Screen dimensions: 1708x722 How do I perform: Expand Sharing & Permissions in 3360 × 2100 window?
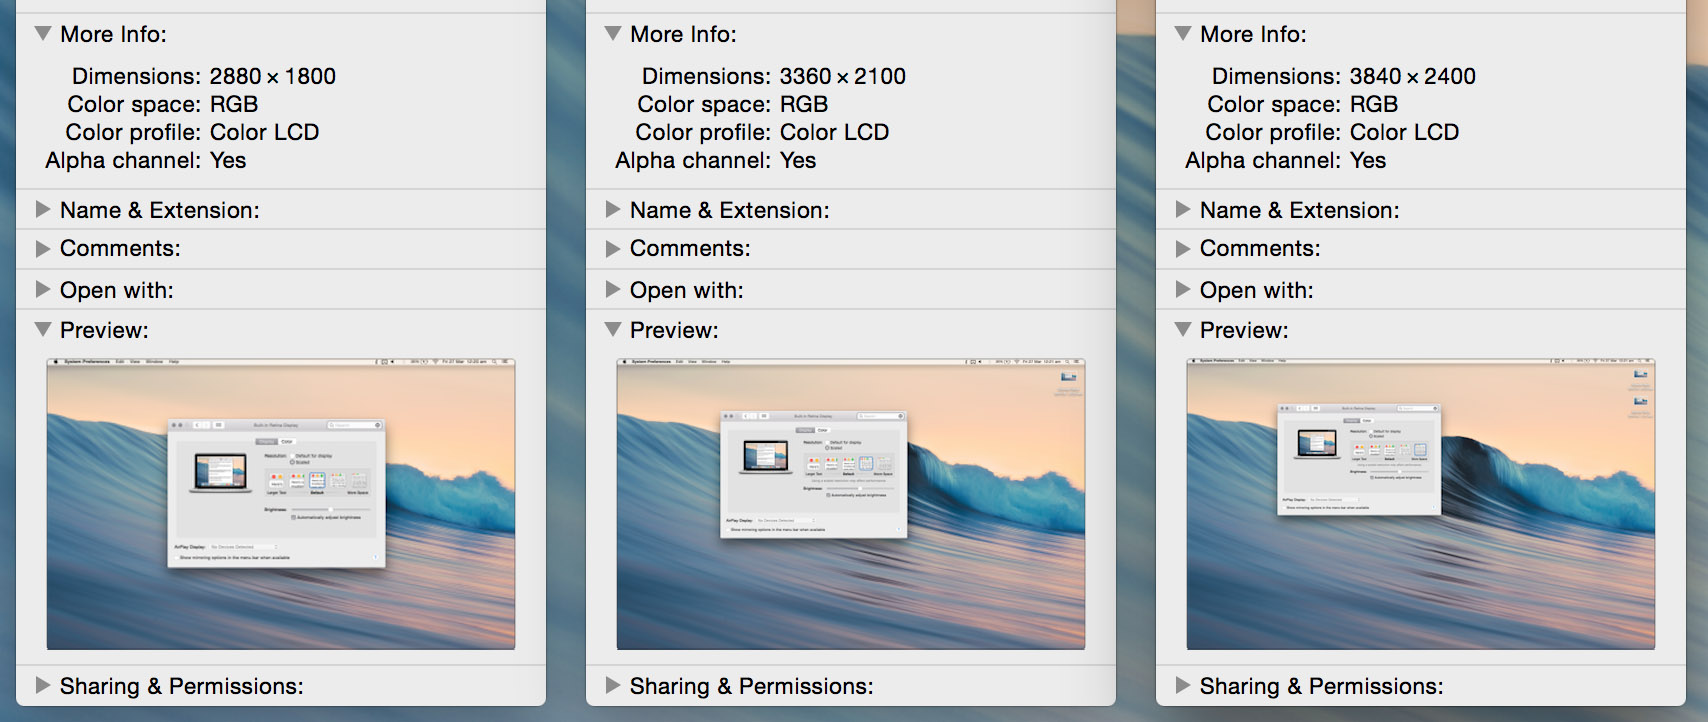[613, 685]
